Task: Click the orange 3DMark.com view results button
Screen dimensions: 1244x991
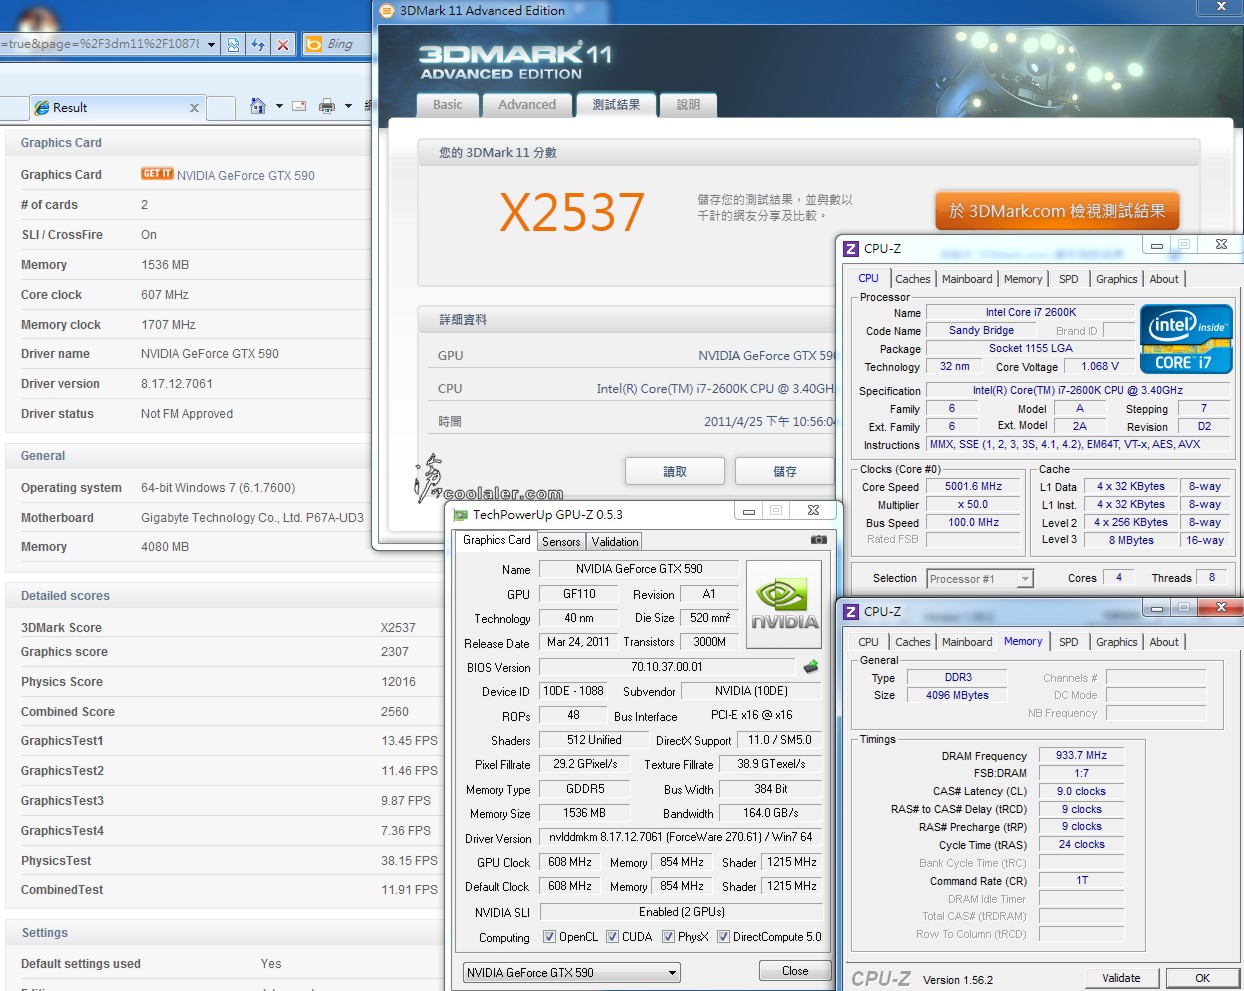Action: pos(1057,211)
